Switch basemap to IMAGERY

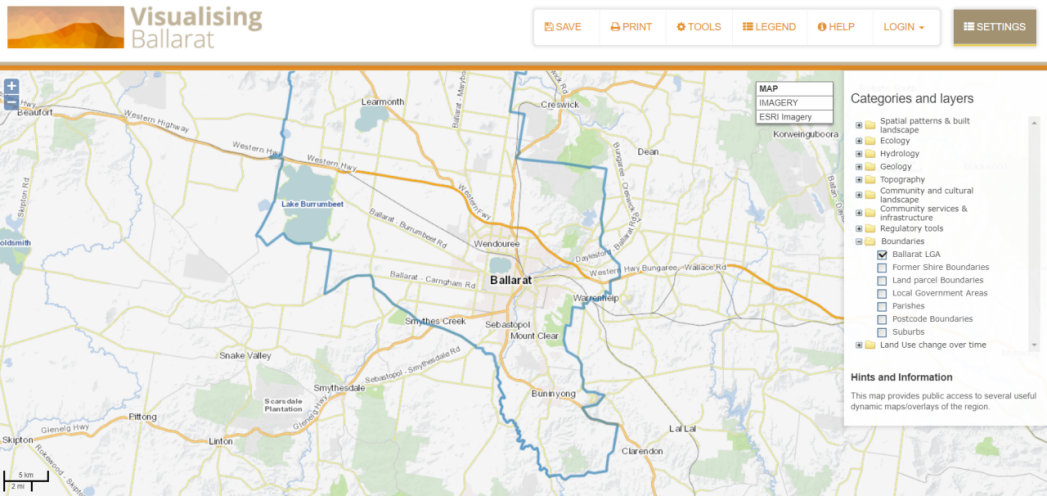tap(795, 103)
